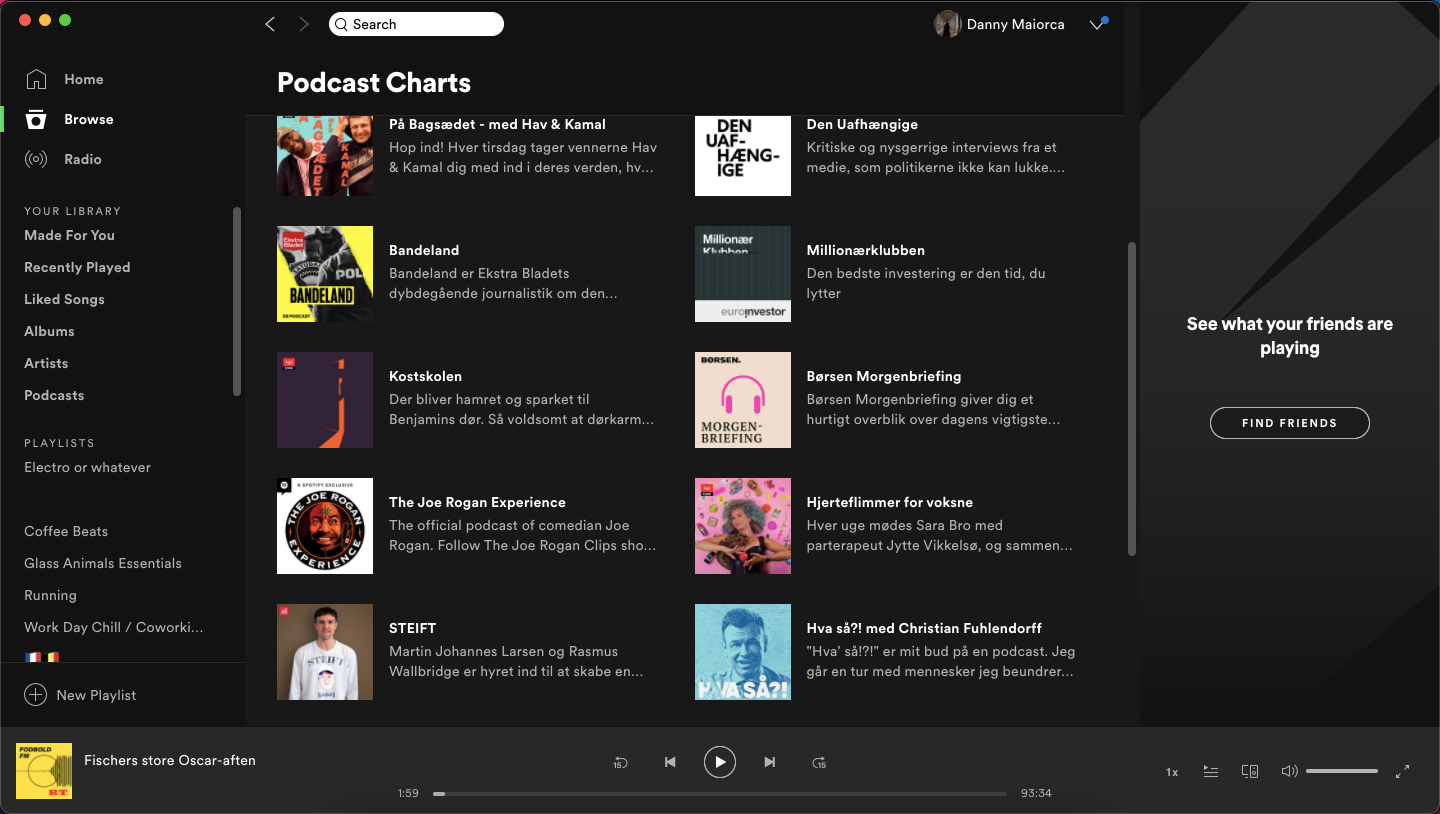Viewport: 1440px width, 814px height.
Task: Open Hjerteflimmer for voksne cover
Action: [743, 526]
